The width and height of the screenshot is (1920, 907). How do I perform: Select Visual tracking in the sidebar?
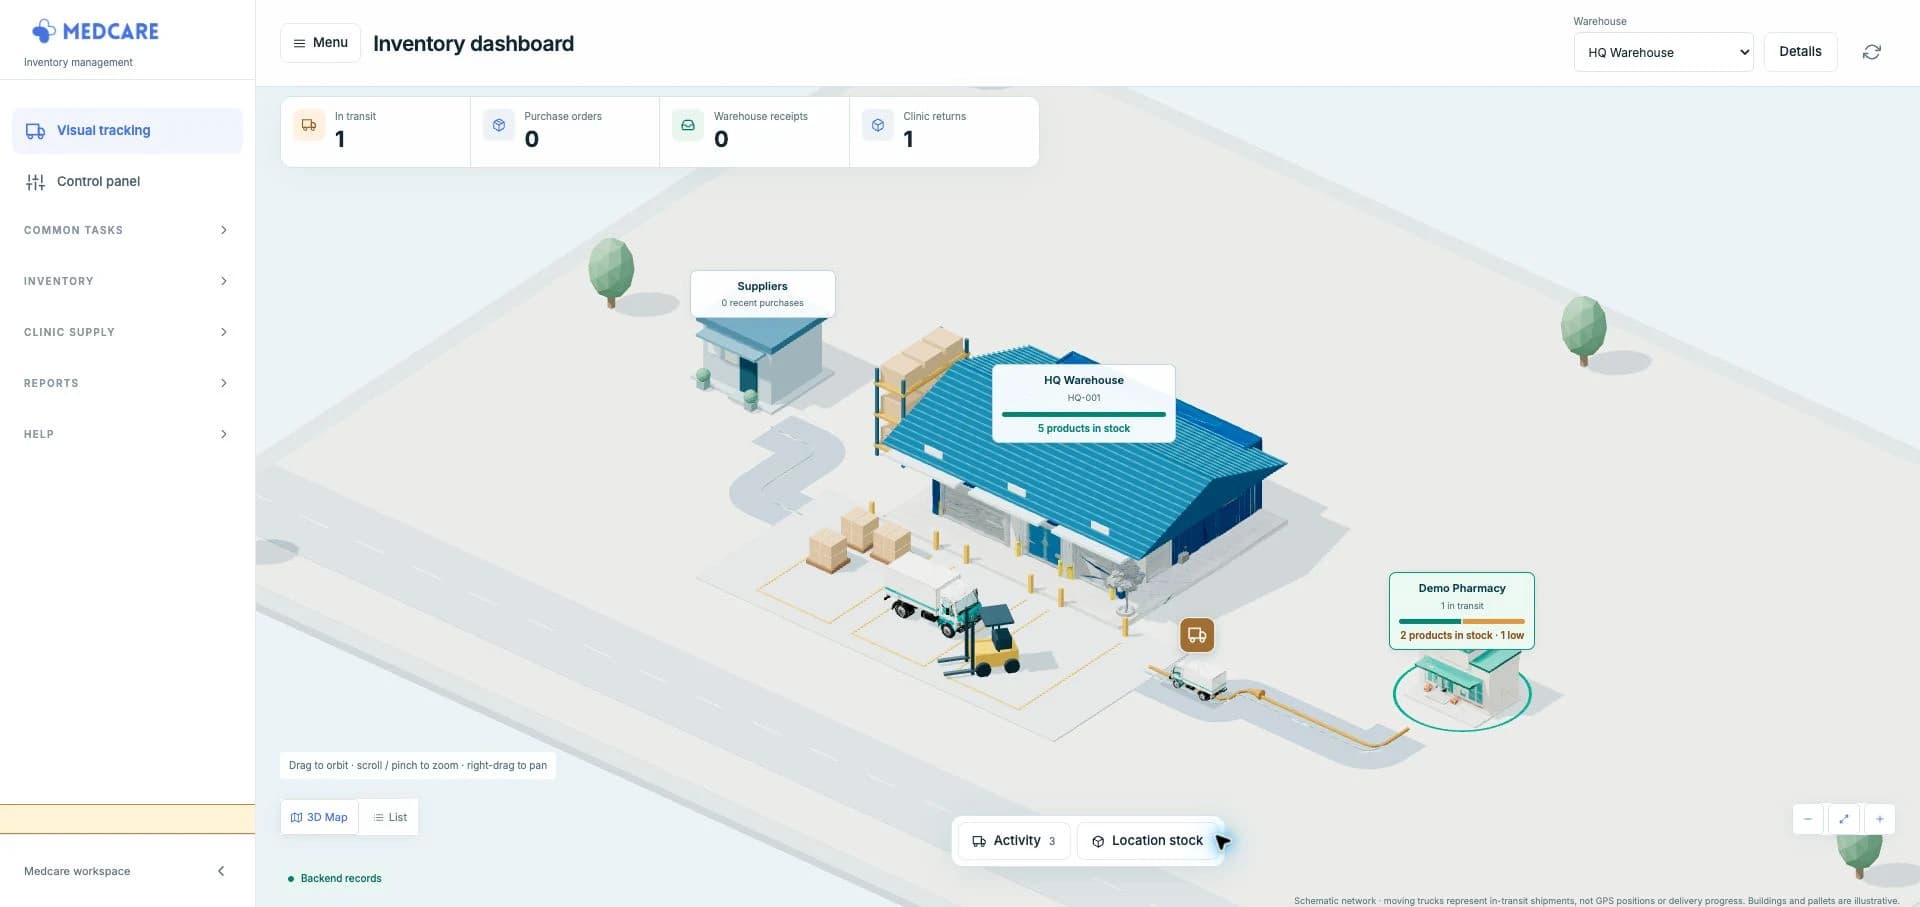pos(127,131)
